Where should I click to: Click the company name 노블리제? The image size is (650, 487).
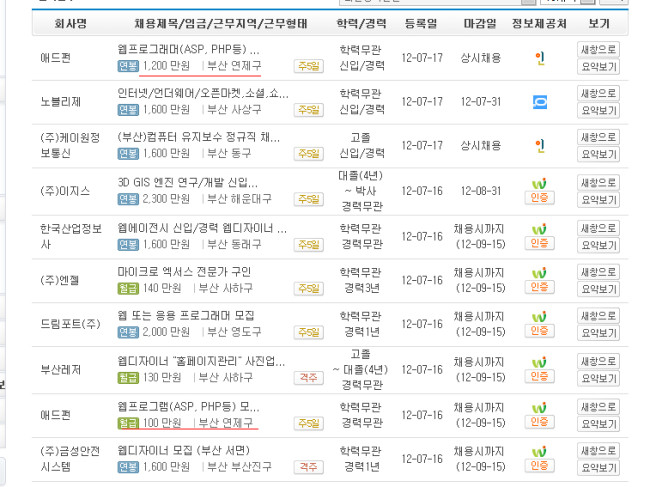[x=61, y=102]
